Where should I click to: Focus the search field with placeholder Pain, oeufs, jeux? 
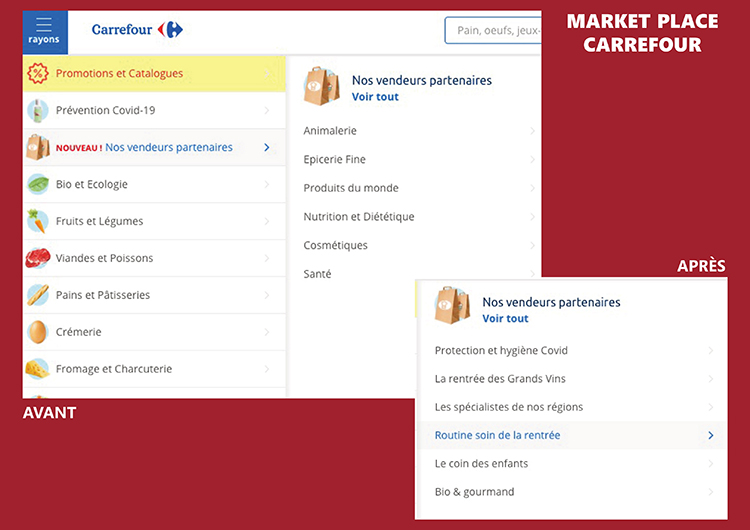(x=493, y=31)
